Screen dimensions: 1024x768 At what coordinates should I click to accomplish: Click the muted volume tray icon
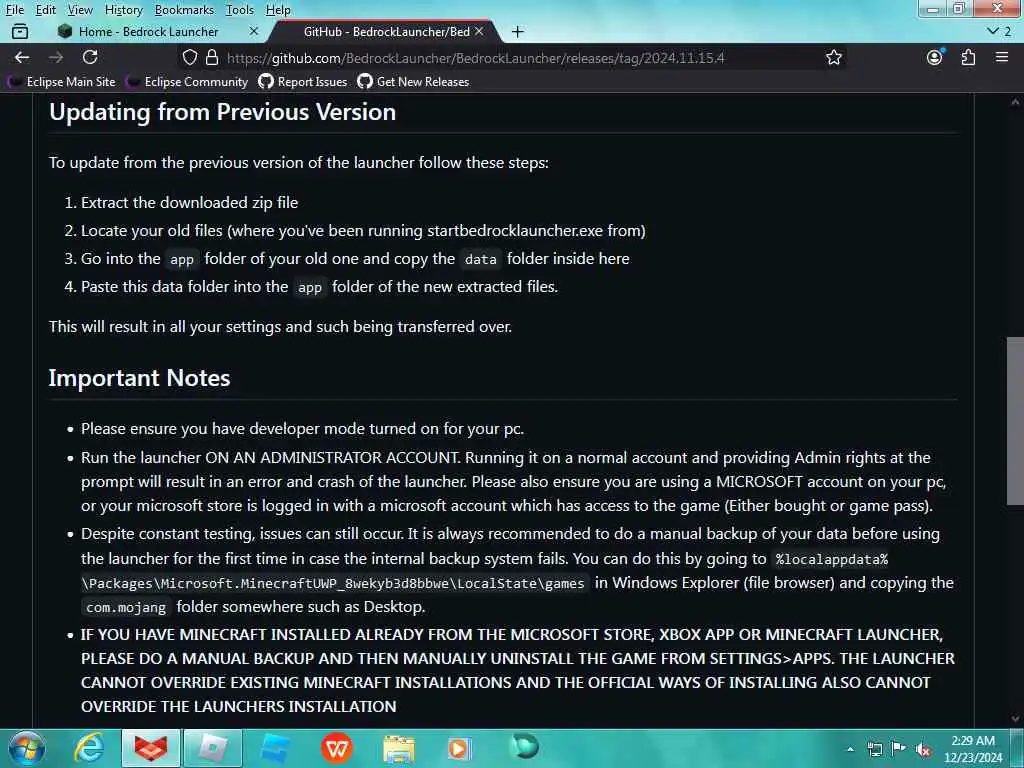tap(923, 750)
